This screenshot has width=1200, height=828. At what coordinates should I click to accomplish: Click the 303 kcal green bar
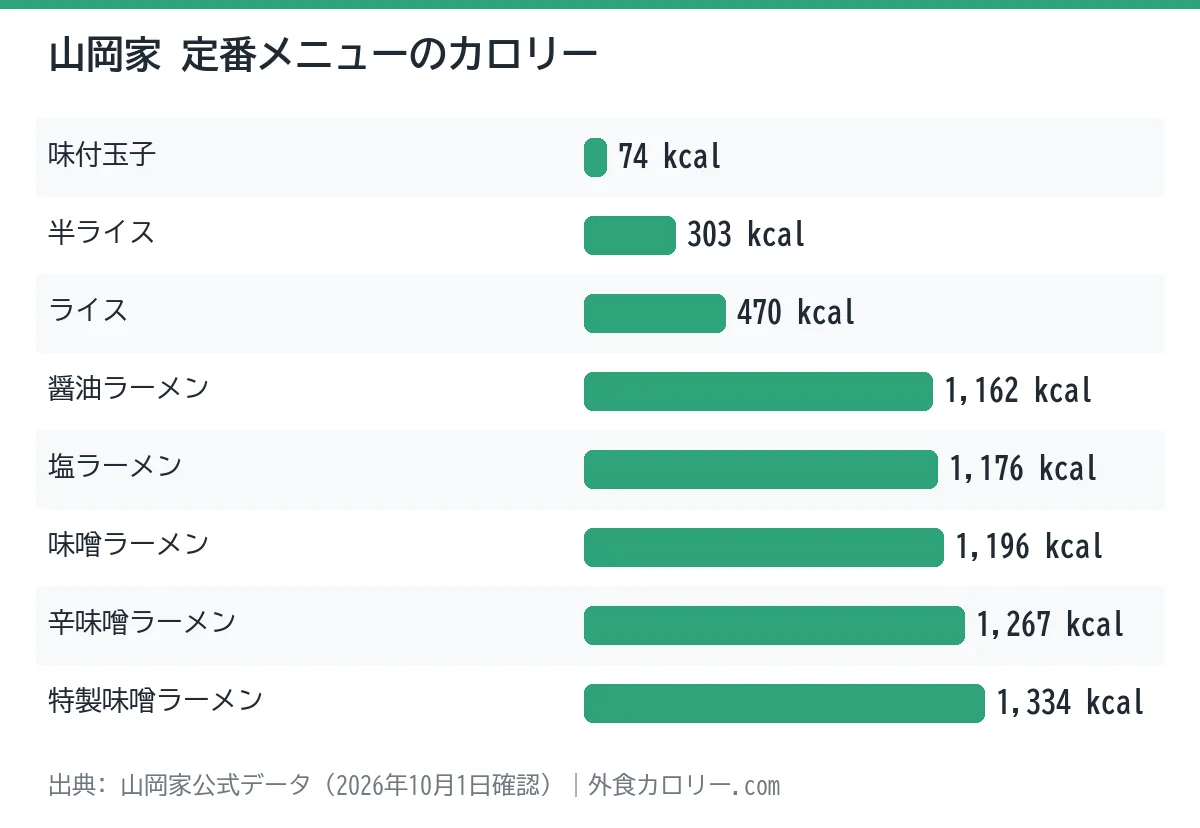point(630,236)
